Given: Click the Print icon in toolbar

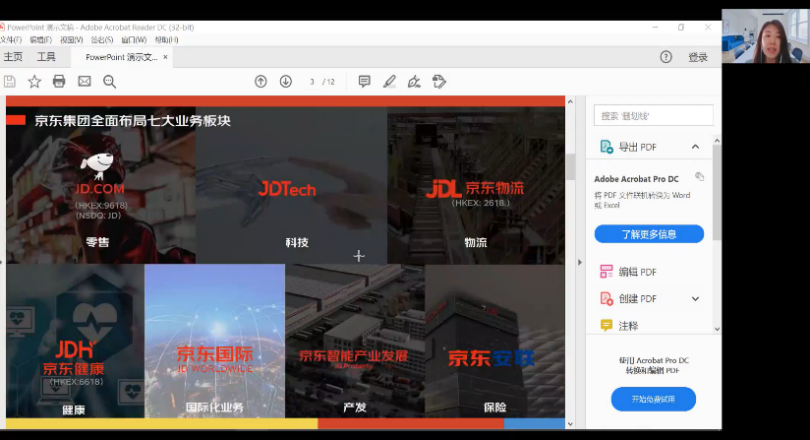Looking at the screenshot, I should click(x=59, y=81).
